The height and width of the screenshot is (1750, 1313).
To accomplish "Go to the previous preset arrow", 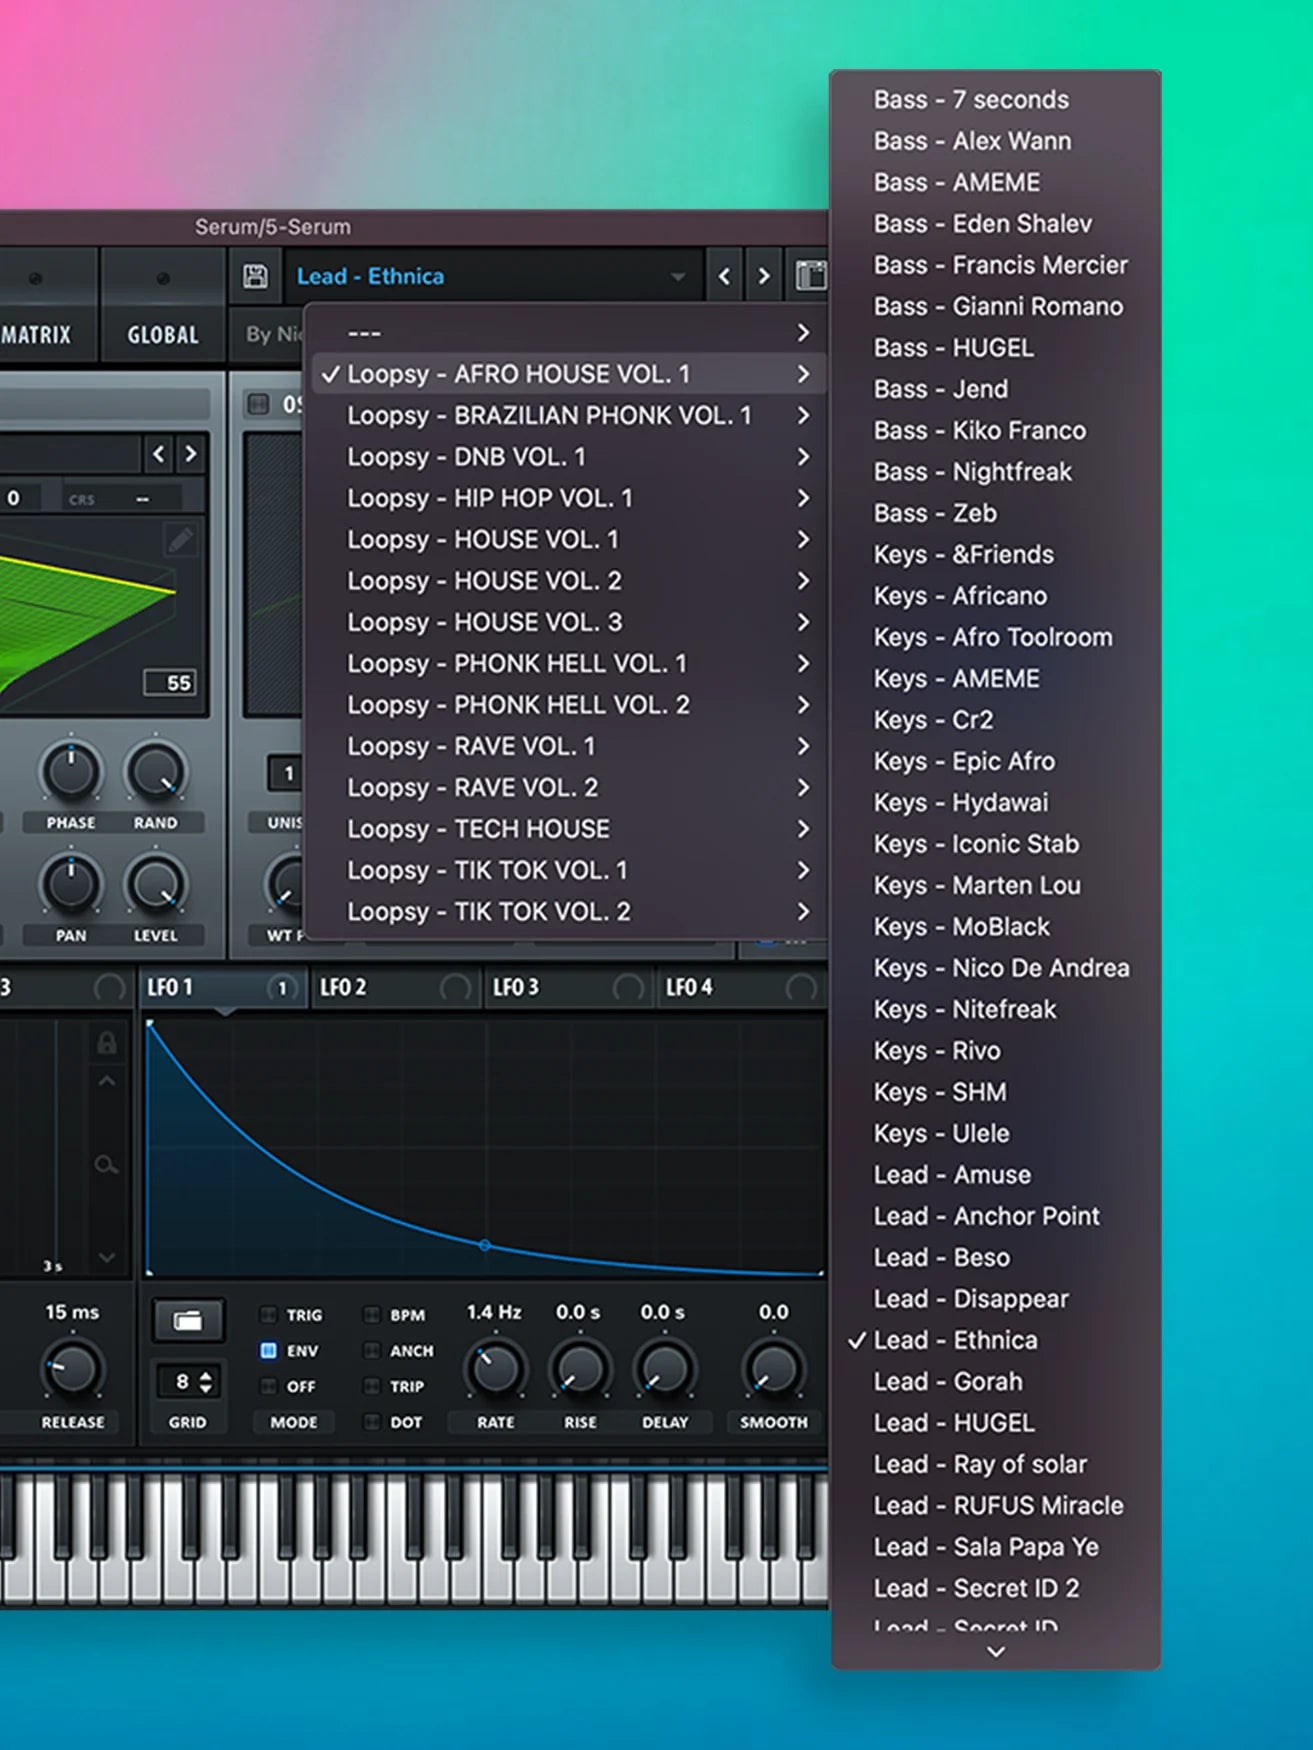I will 725,277.
